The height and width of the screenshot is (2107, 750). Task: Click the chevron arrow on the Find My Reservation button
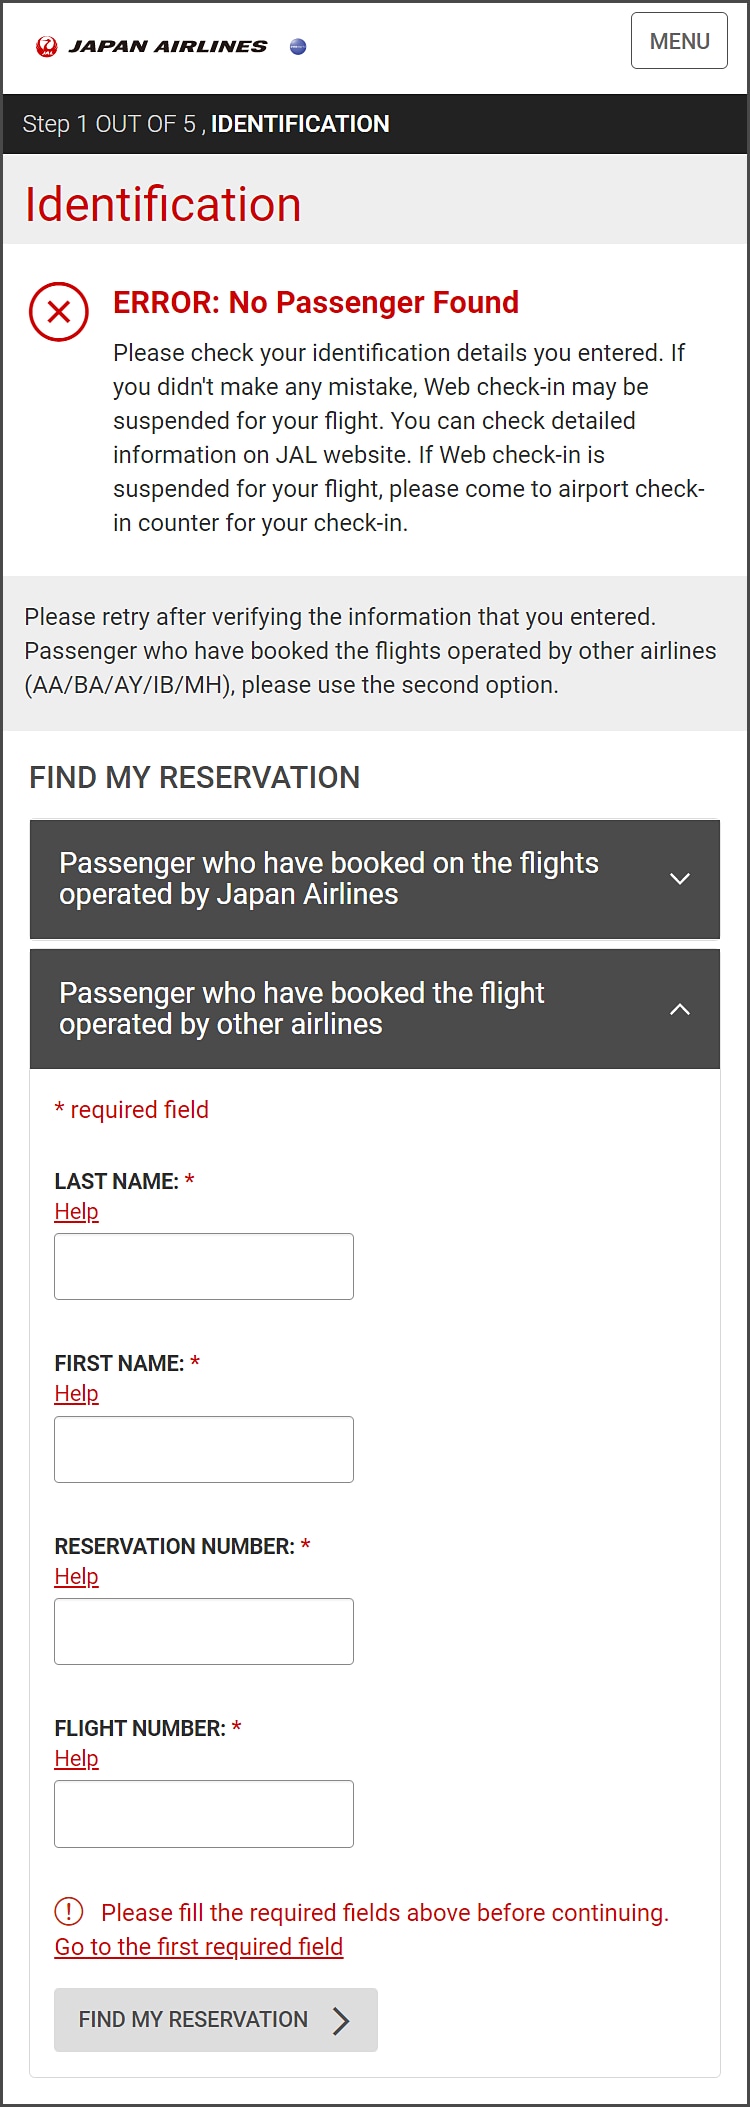click(342, 2019)
